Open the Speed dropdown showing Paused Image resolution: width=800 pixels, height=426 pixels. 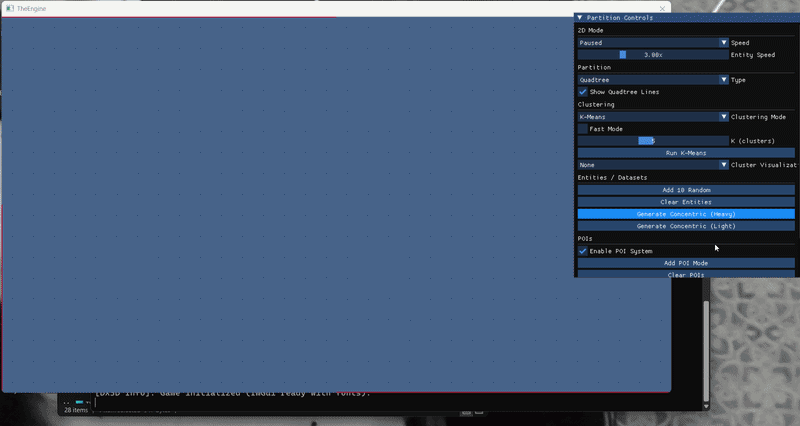click(652, 43)
